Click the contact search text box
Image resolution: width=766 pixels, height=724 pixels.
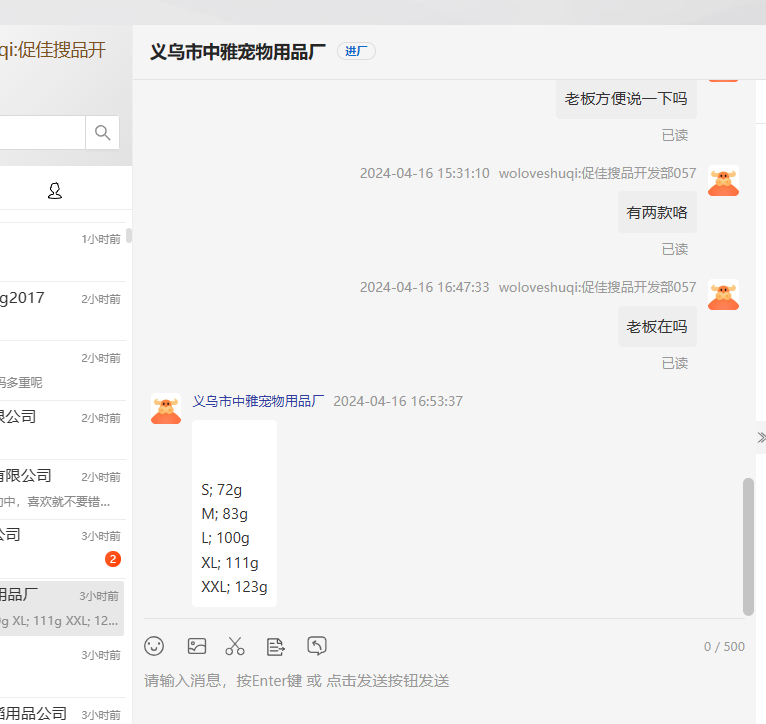click(x=40, y=133)
